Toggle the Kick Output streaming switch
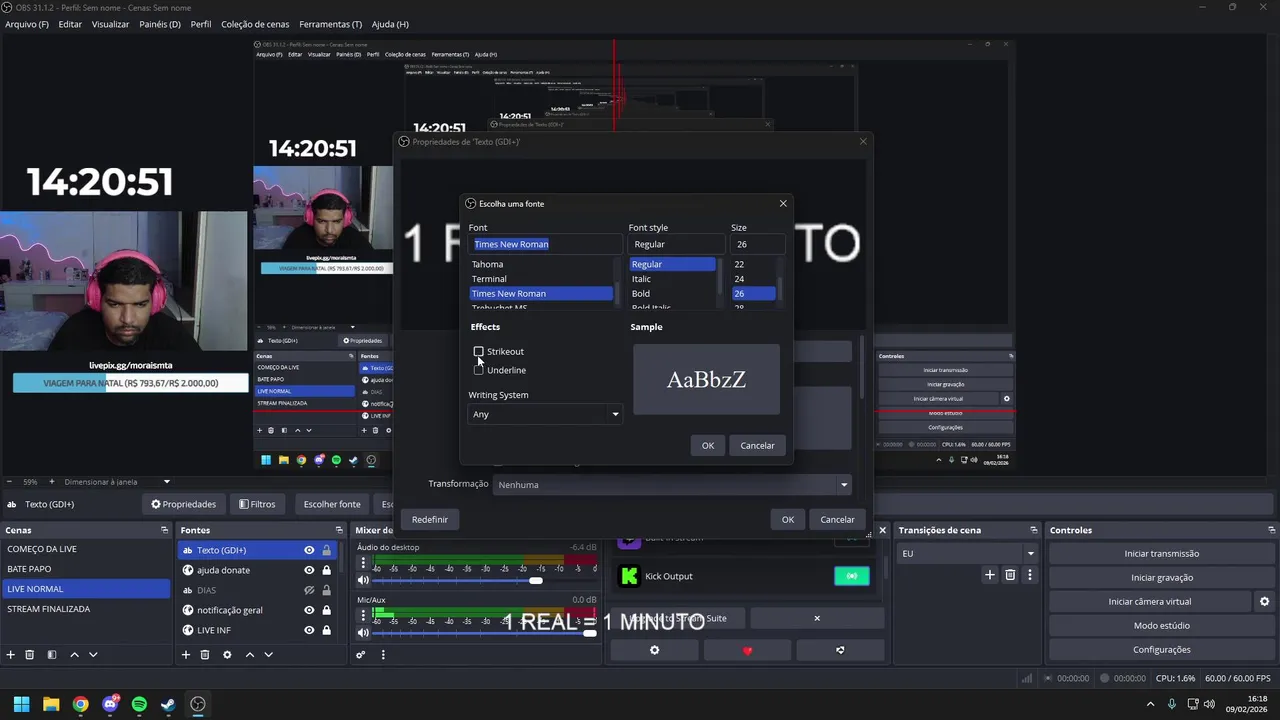This screenshot has width=1280, height=720. pos(851,576)
